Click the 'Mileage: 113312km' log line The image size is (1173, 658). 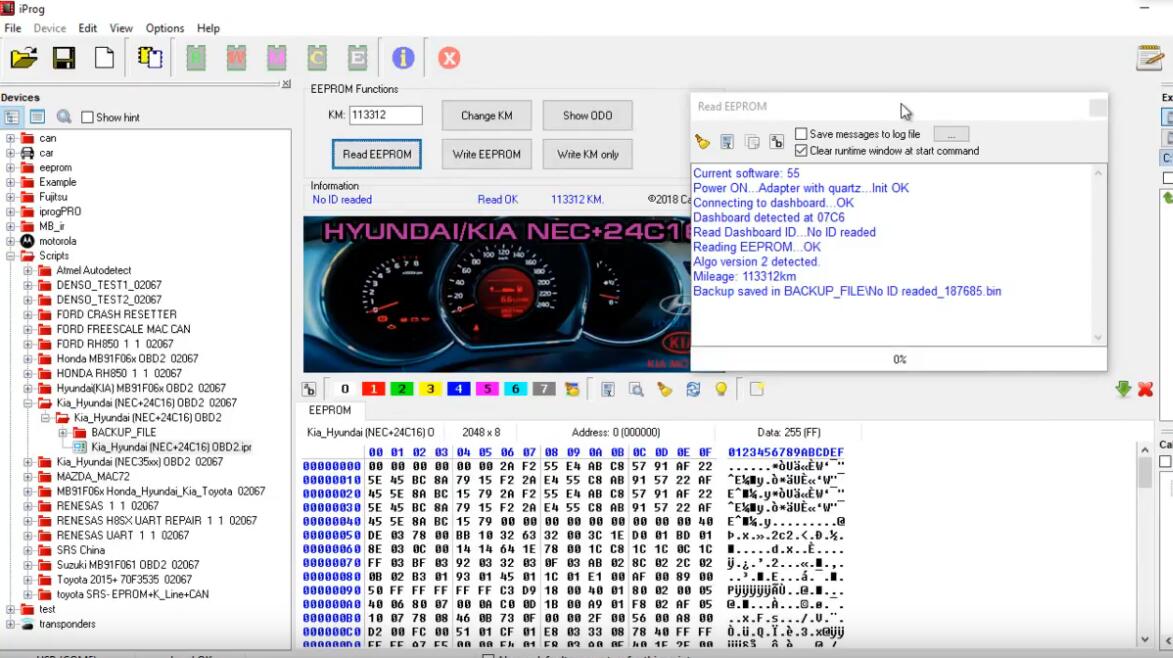744,277
